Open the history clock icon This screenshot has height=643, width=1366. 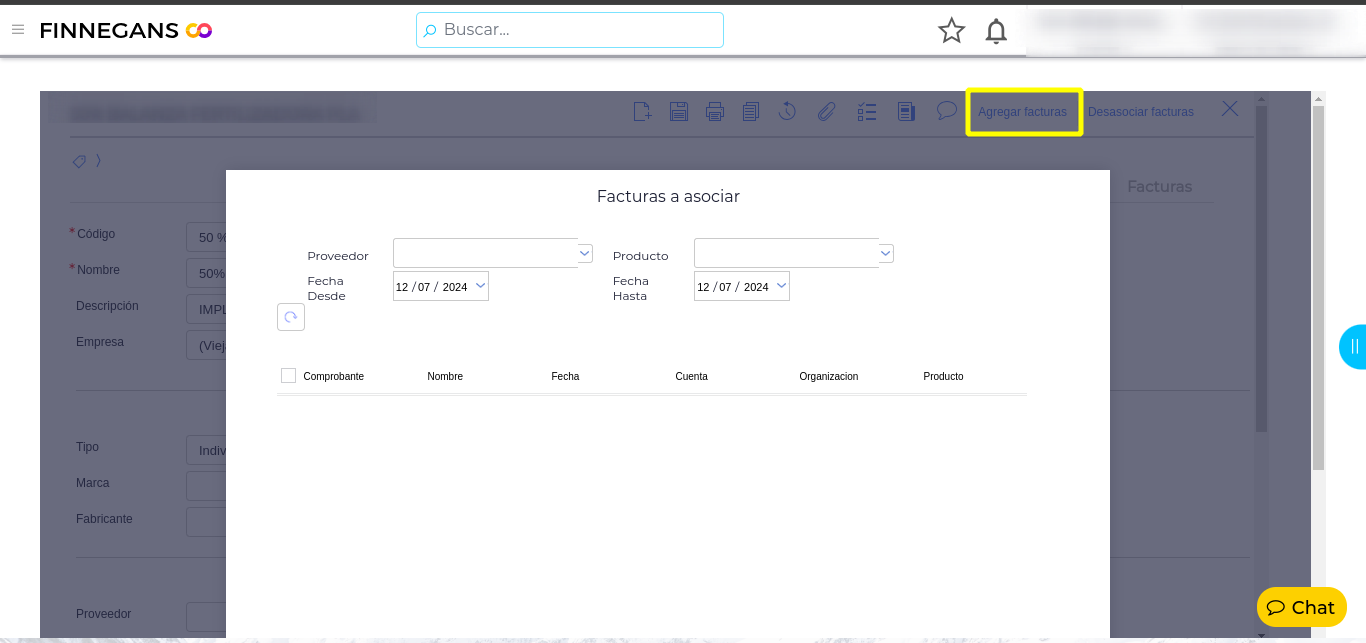click(787, 111)
